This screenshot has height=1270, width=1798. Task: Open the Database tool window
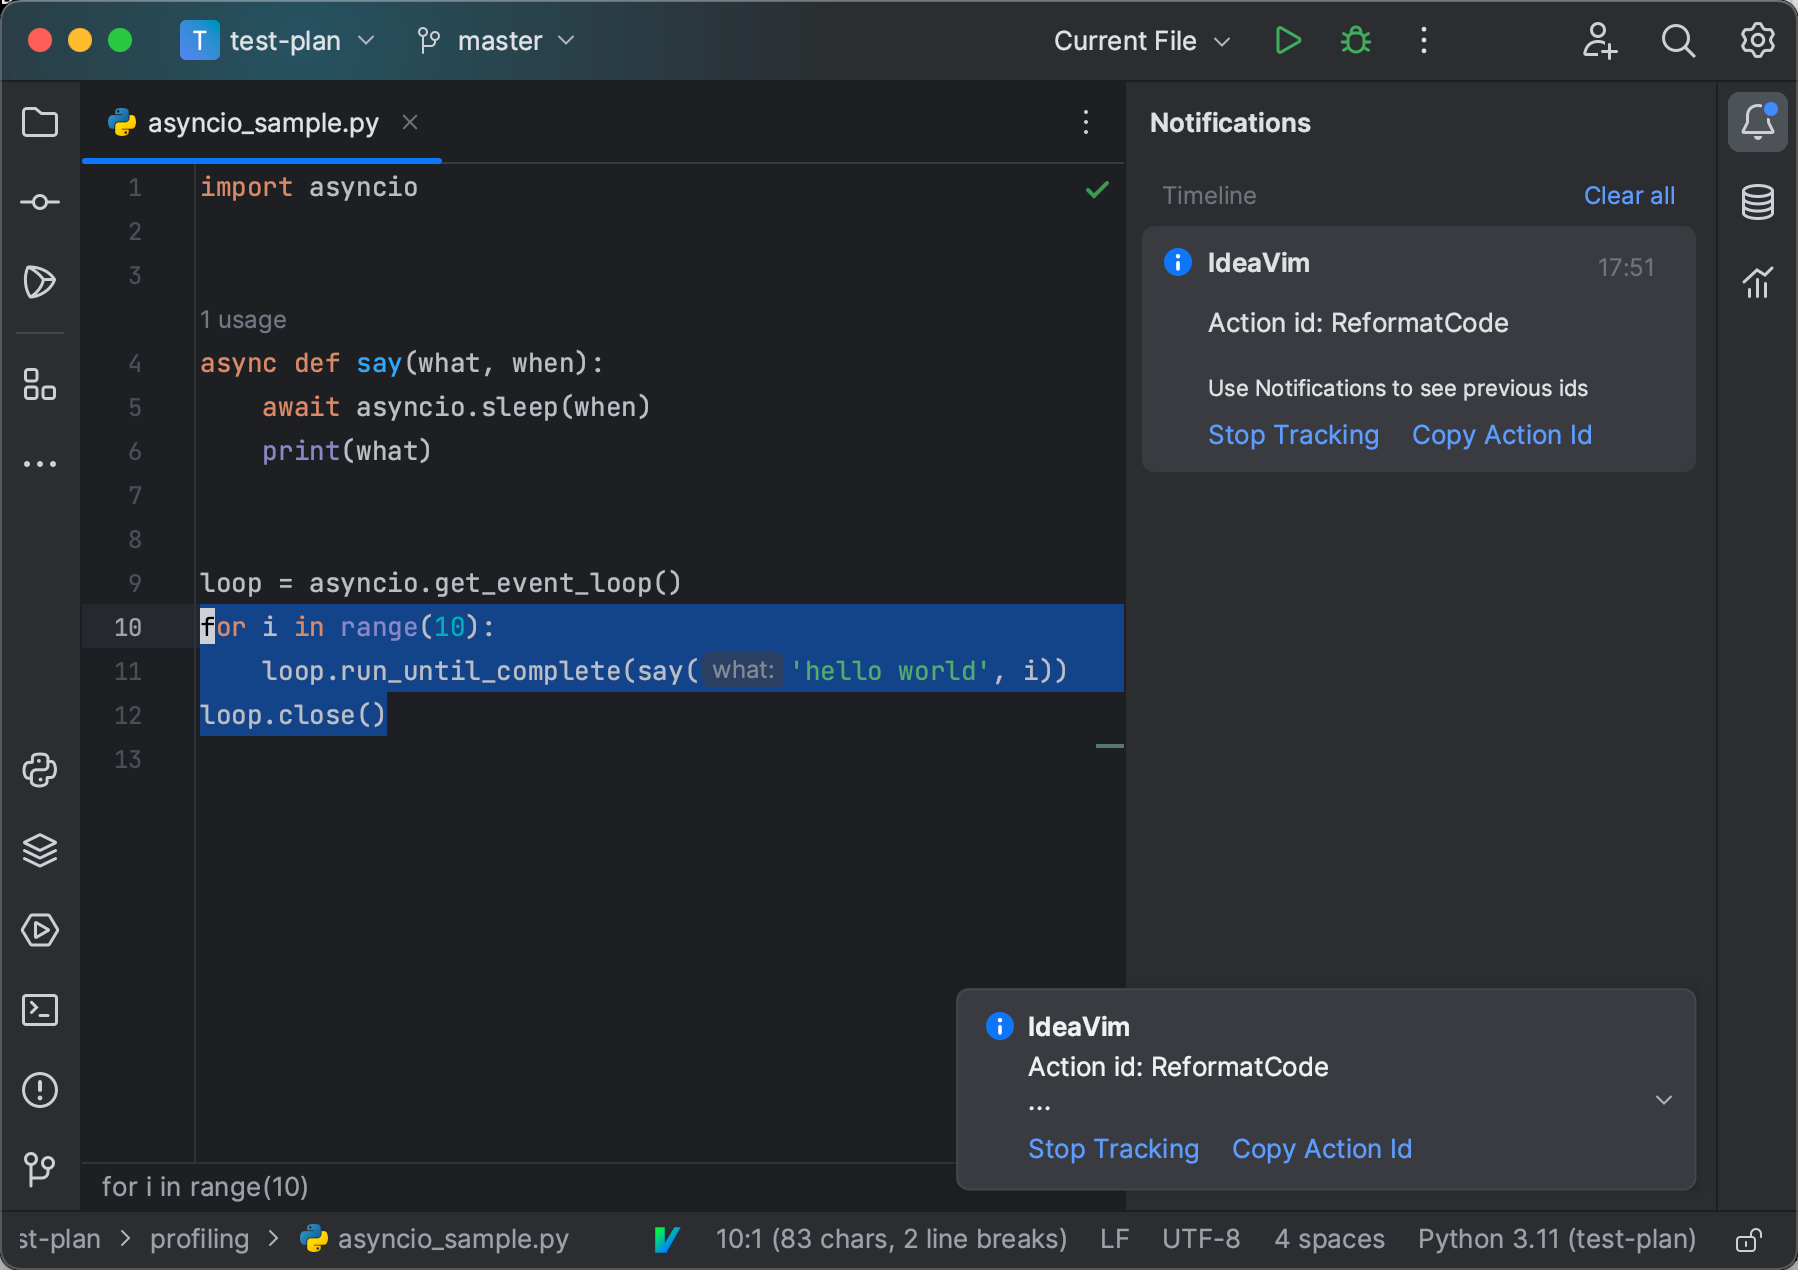1757,201
